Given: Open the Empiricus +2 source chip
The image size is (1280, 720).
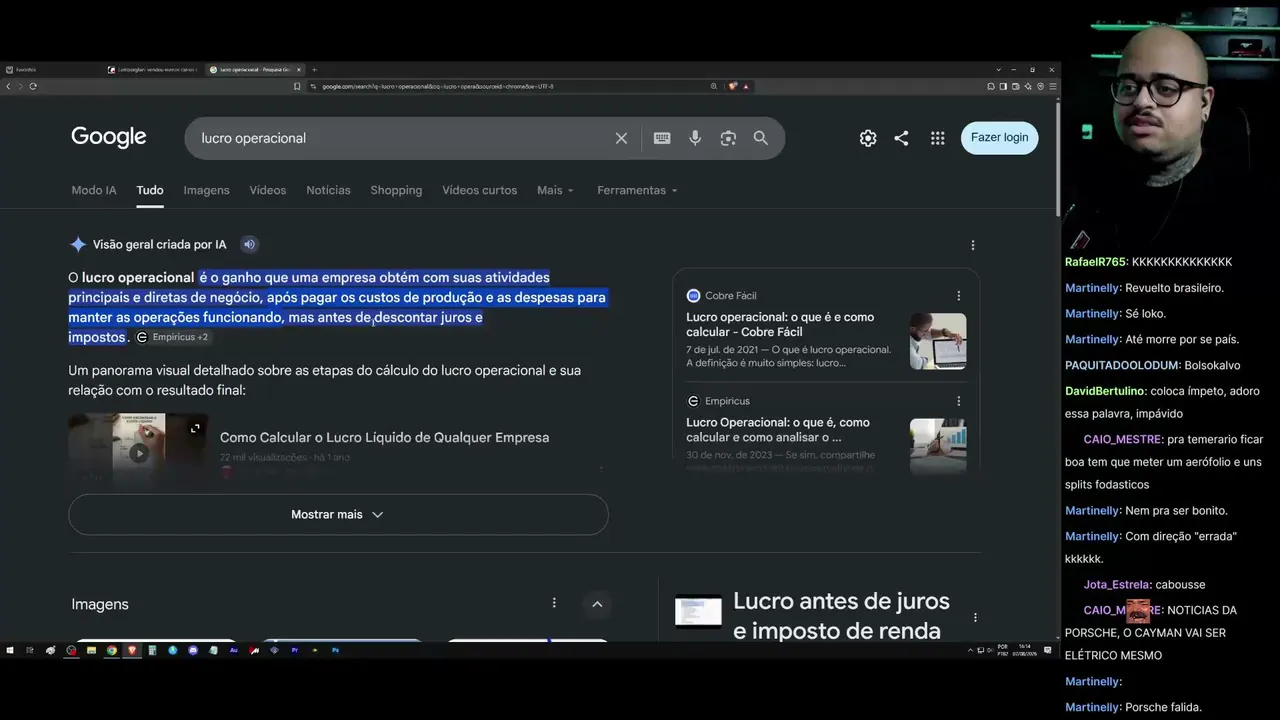Looking at the screenshot, I should pyautogui.click(x=173, y=337).
